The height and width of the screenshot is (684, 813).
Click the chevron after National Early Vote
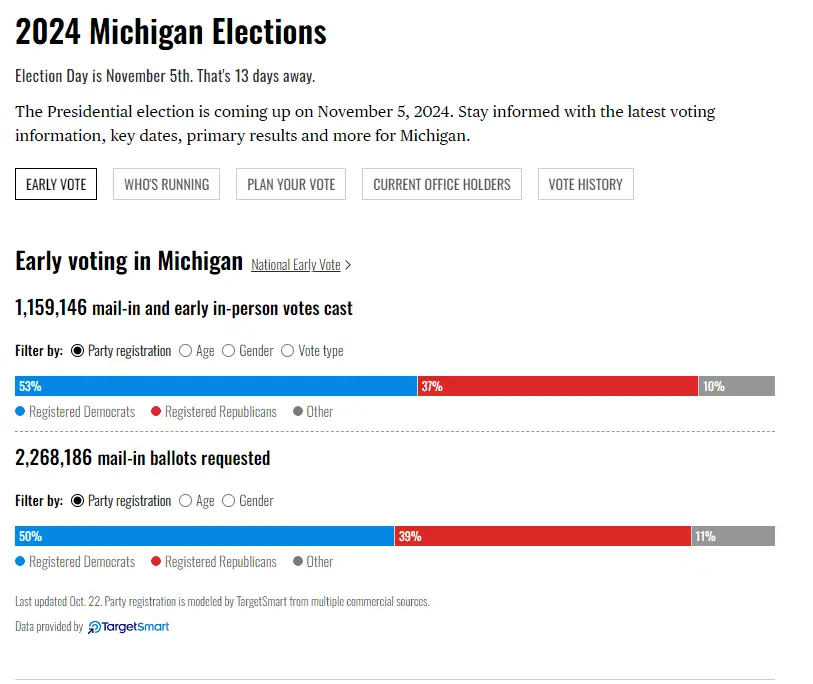click(348, 265)
